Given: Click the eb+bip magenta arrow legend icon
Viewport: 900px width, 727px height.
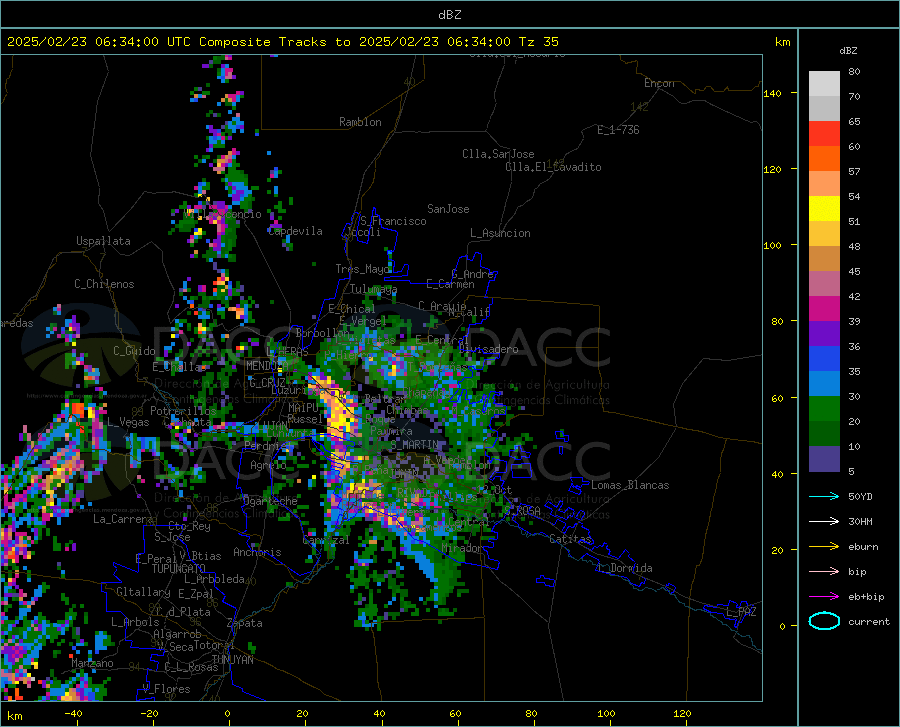Looking at the screenshot, I should click(x=824, y=597).
